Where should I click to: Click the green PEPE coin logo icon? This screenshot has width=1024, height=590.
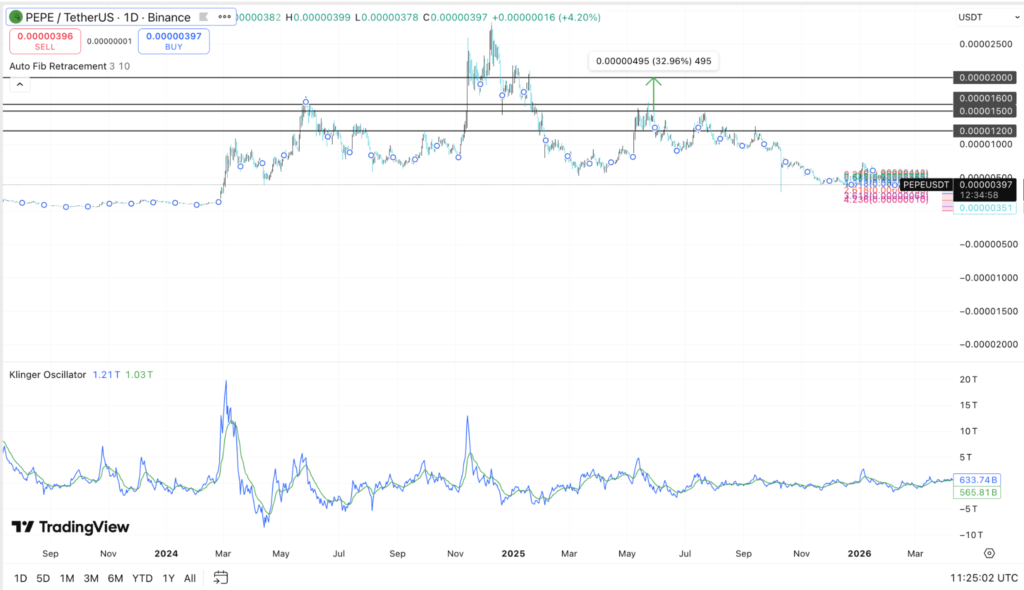[x=16, y=17]
